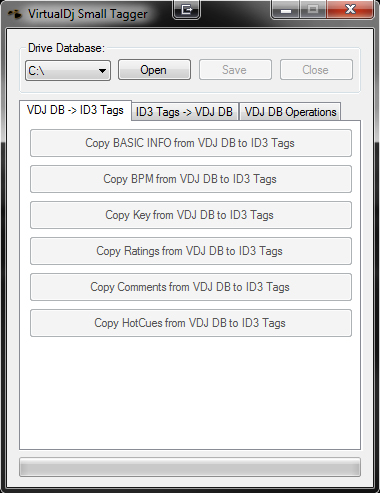Image resolution: width=380 pixels, height=493 pixels.
Task: Open the drive database
Action: click(x=154, y=70)
